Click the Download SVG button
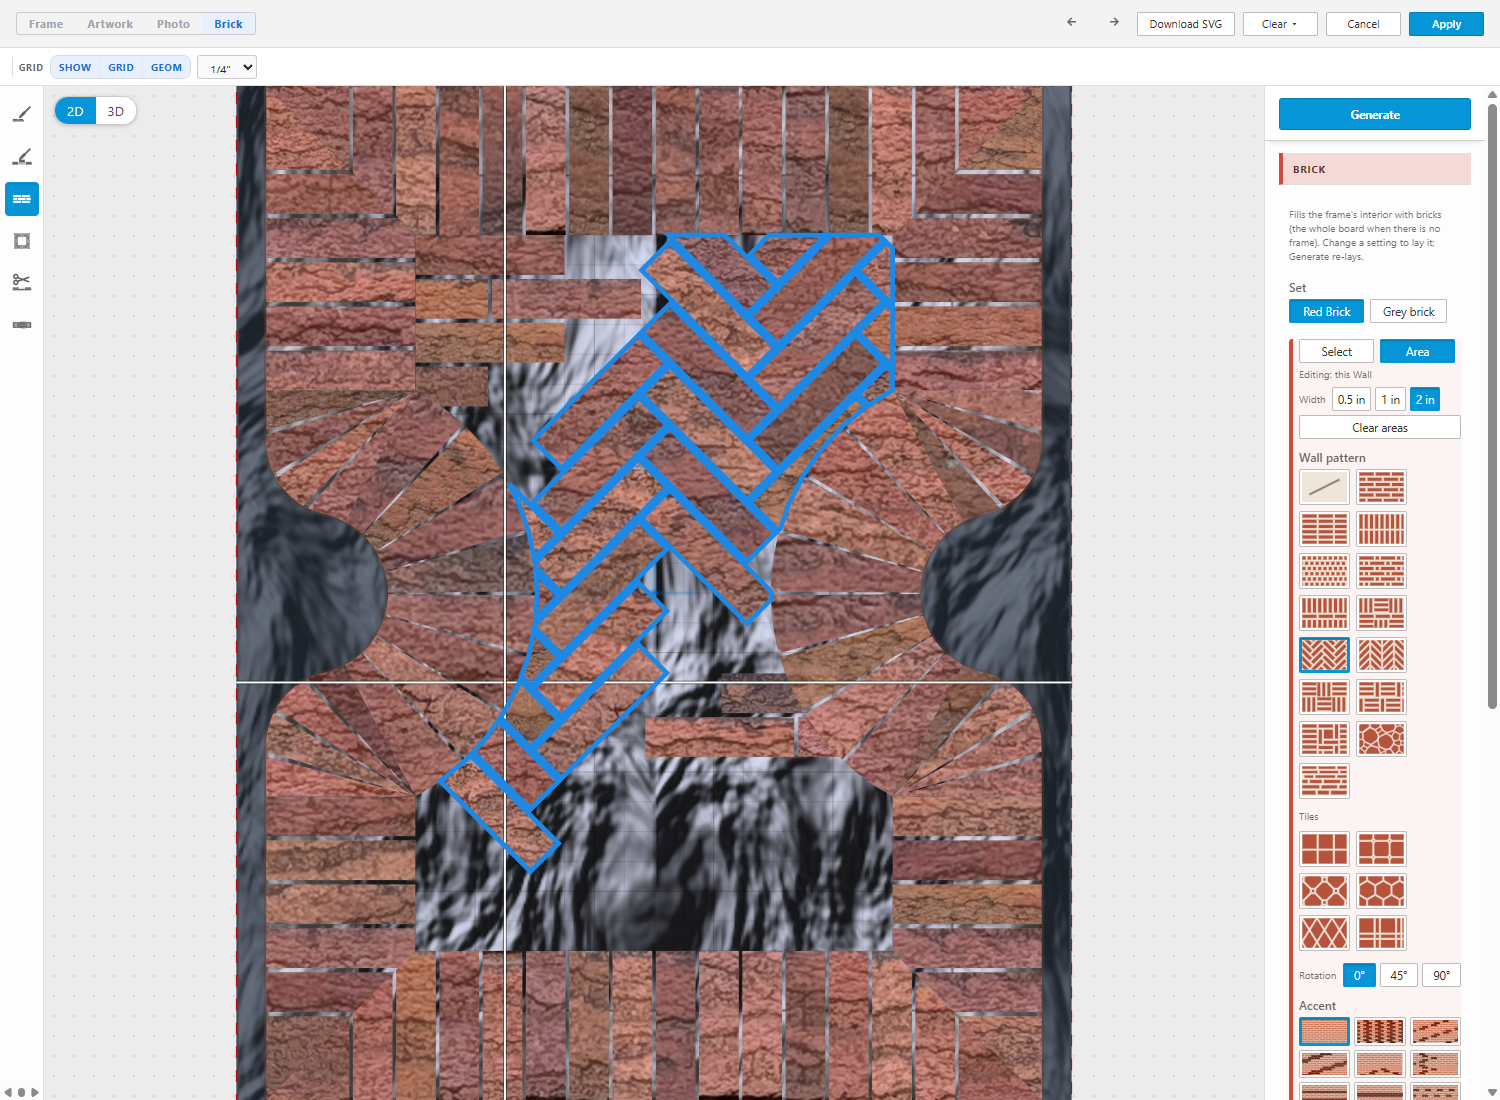Image resolution: width=1500 pixels, height=1100 pixels. pos(1186,24)
